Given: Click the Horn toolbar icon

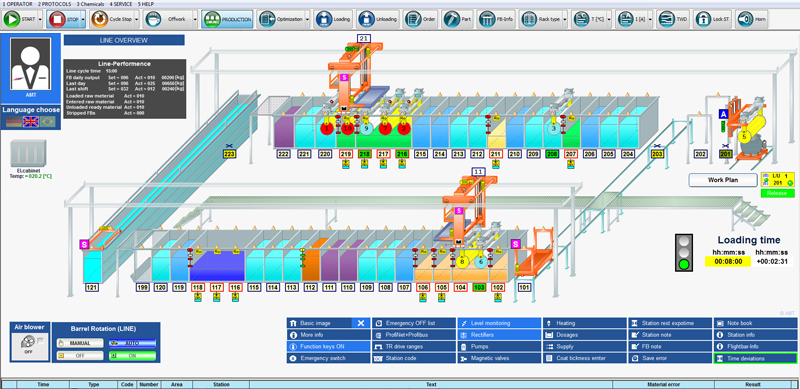Looking at the screenshot, I should [x=744, y=19].
